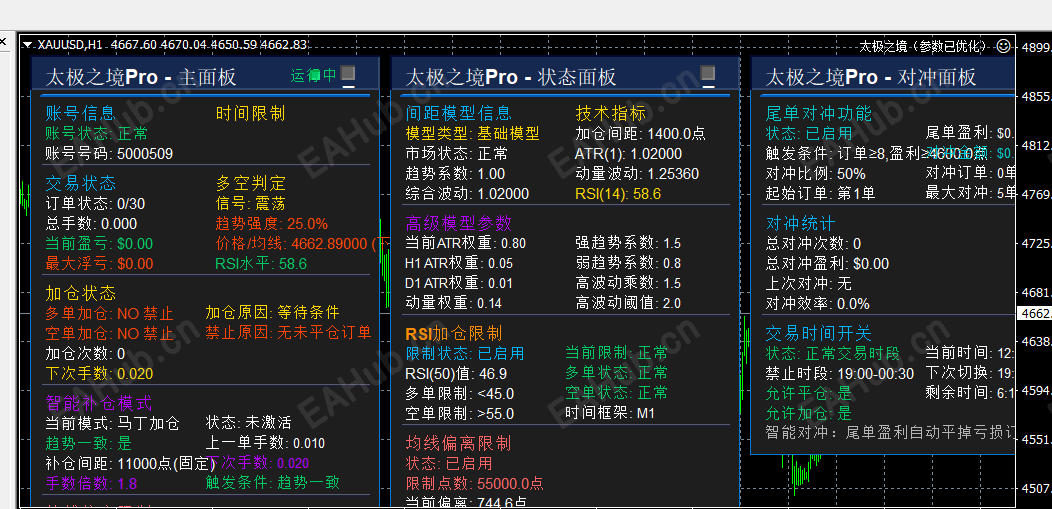
Task: Click the 加仓原因: 等待条件 line
Action: (x=272, y=313)
